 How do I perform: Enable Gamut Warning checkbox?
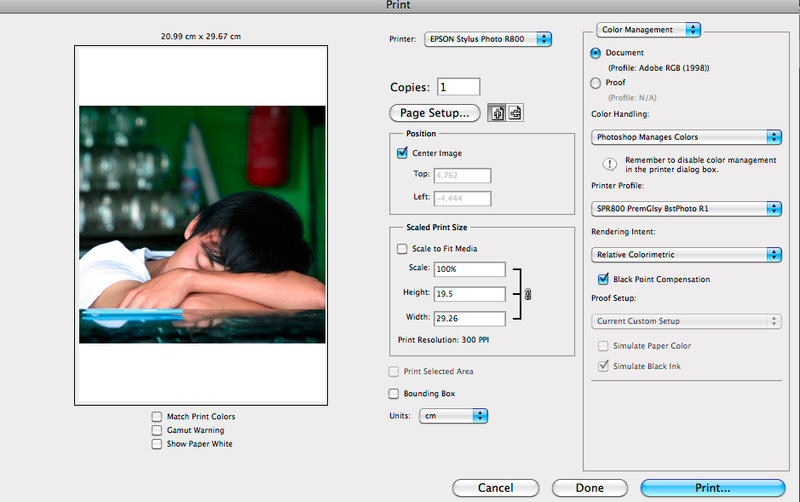[157, 430]
